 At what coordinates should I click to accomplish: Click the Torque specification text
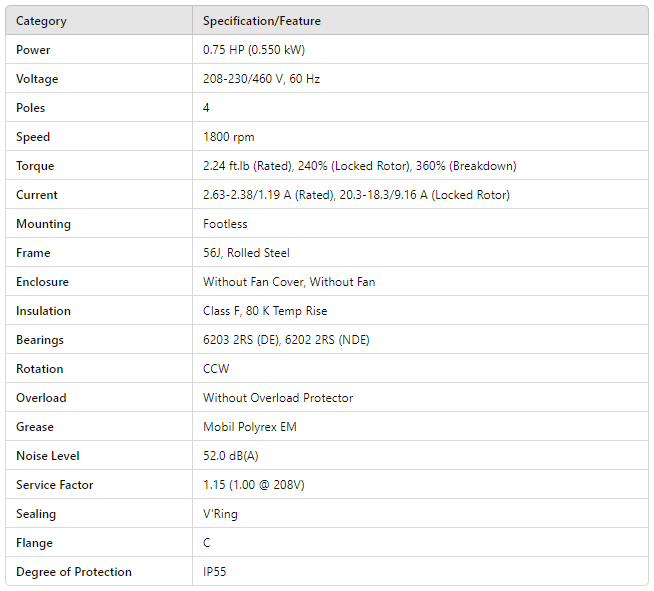tap(359, 166)
